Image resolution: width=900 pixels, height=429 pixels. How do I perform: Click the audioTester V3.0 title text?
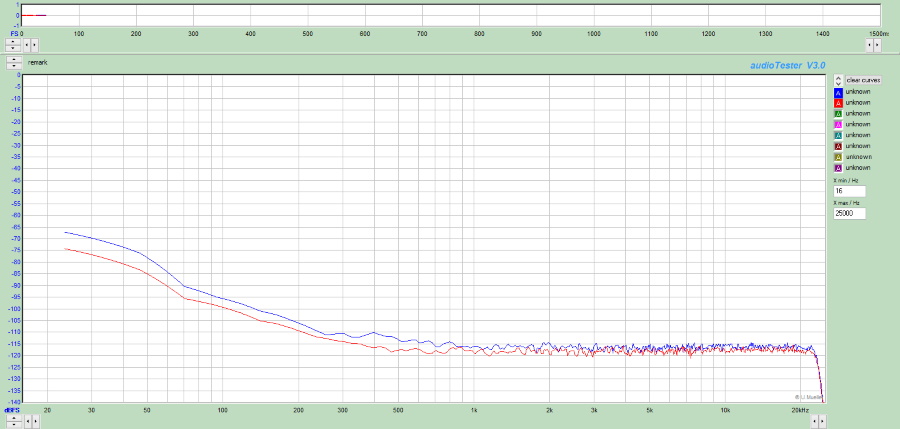788,65
